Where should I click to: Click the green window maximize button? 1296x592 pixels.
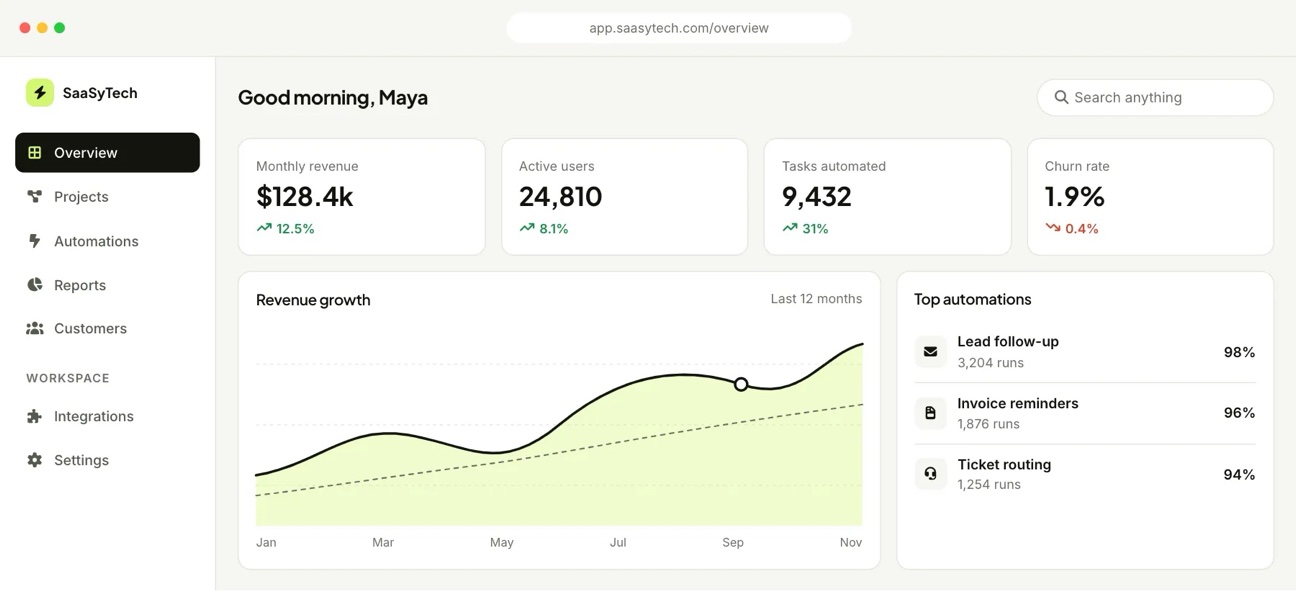(59, 28)
